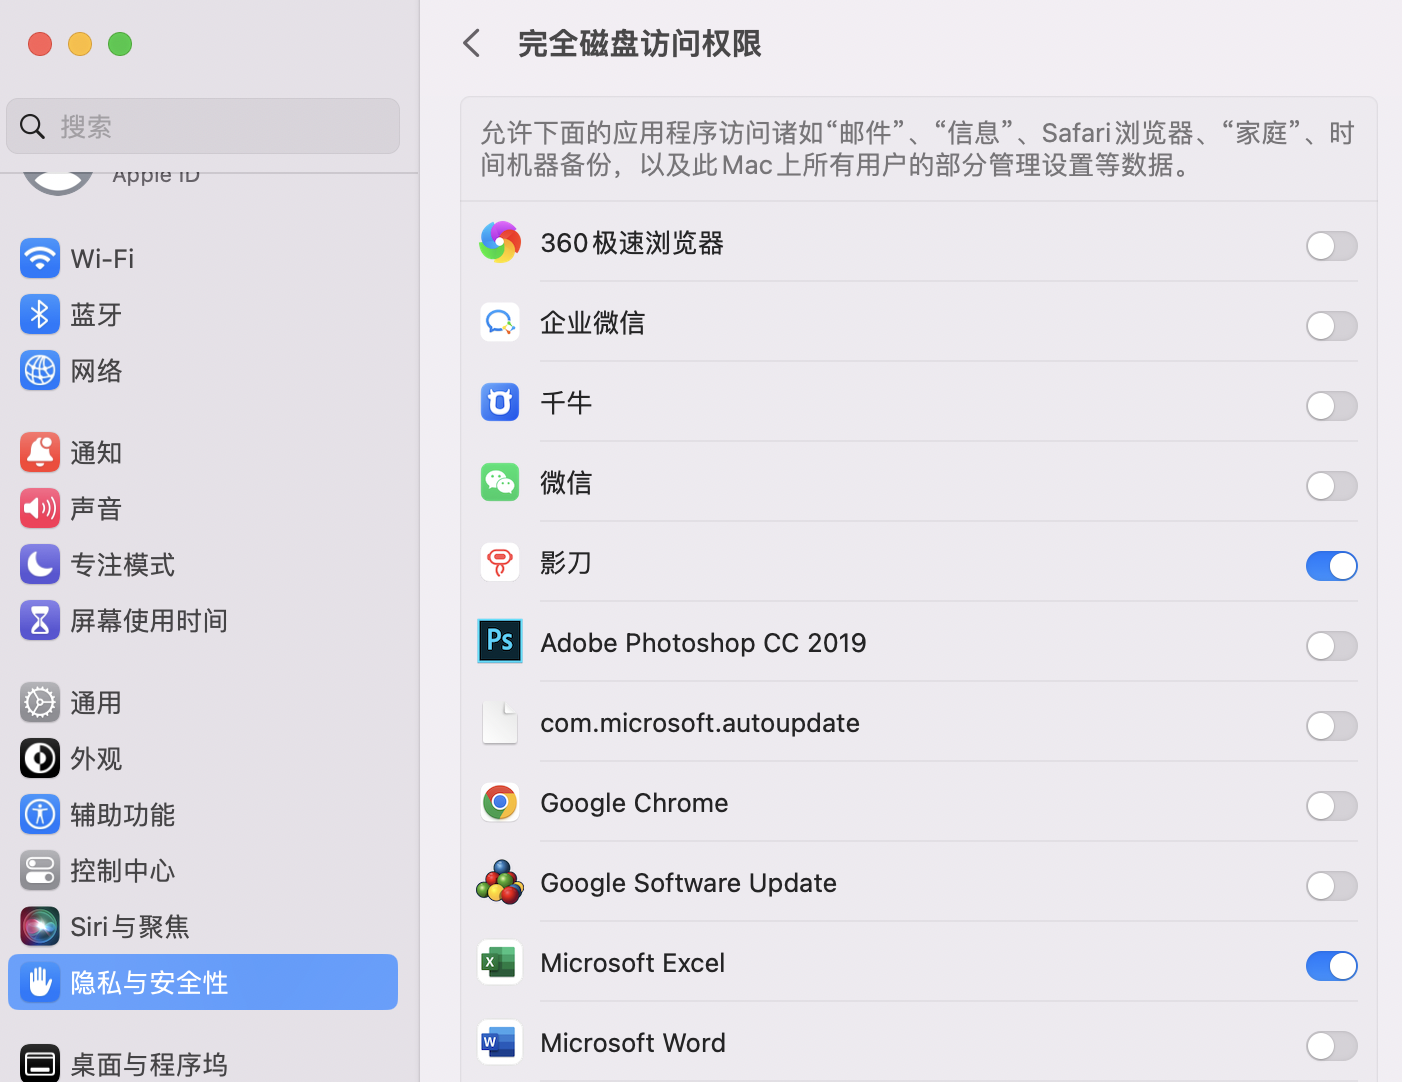Toggle 企业微信 disk access switch
The width and height of the screenshot is (1402, 1082).
click(1332, 326)
